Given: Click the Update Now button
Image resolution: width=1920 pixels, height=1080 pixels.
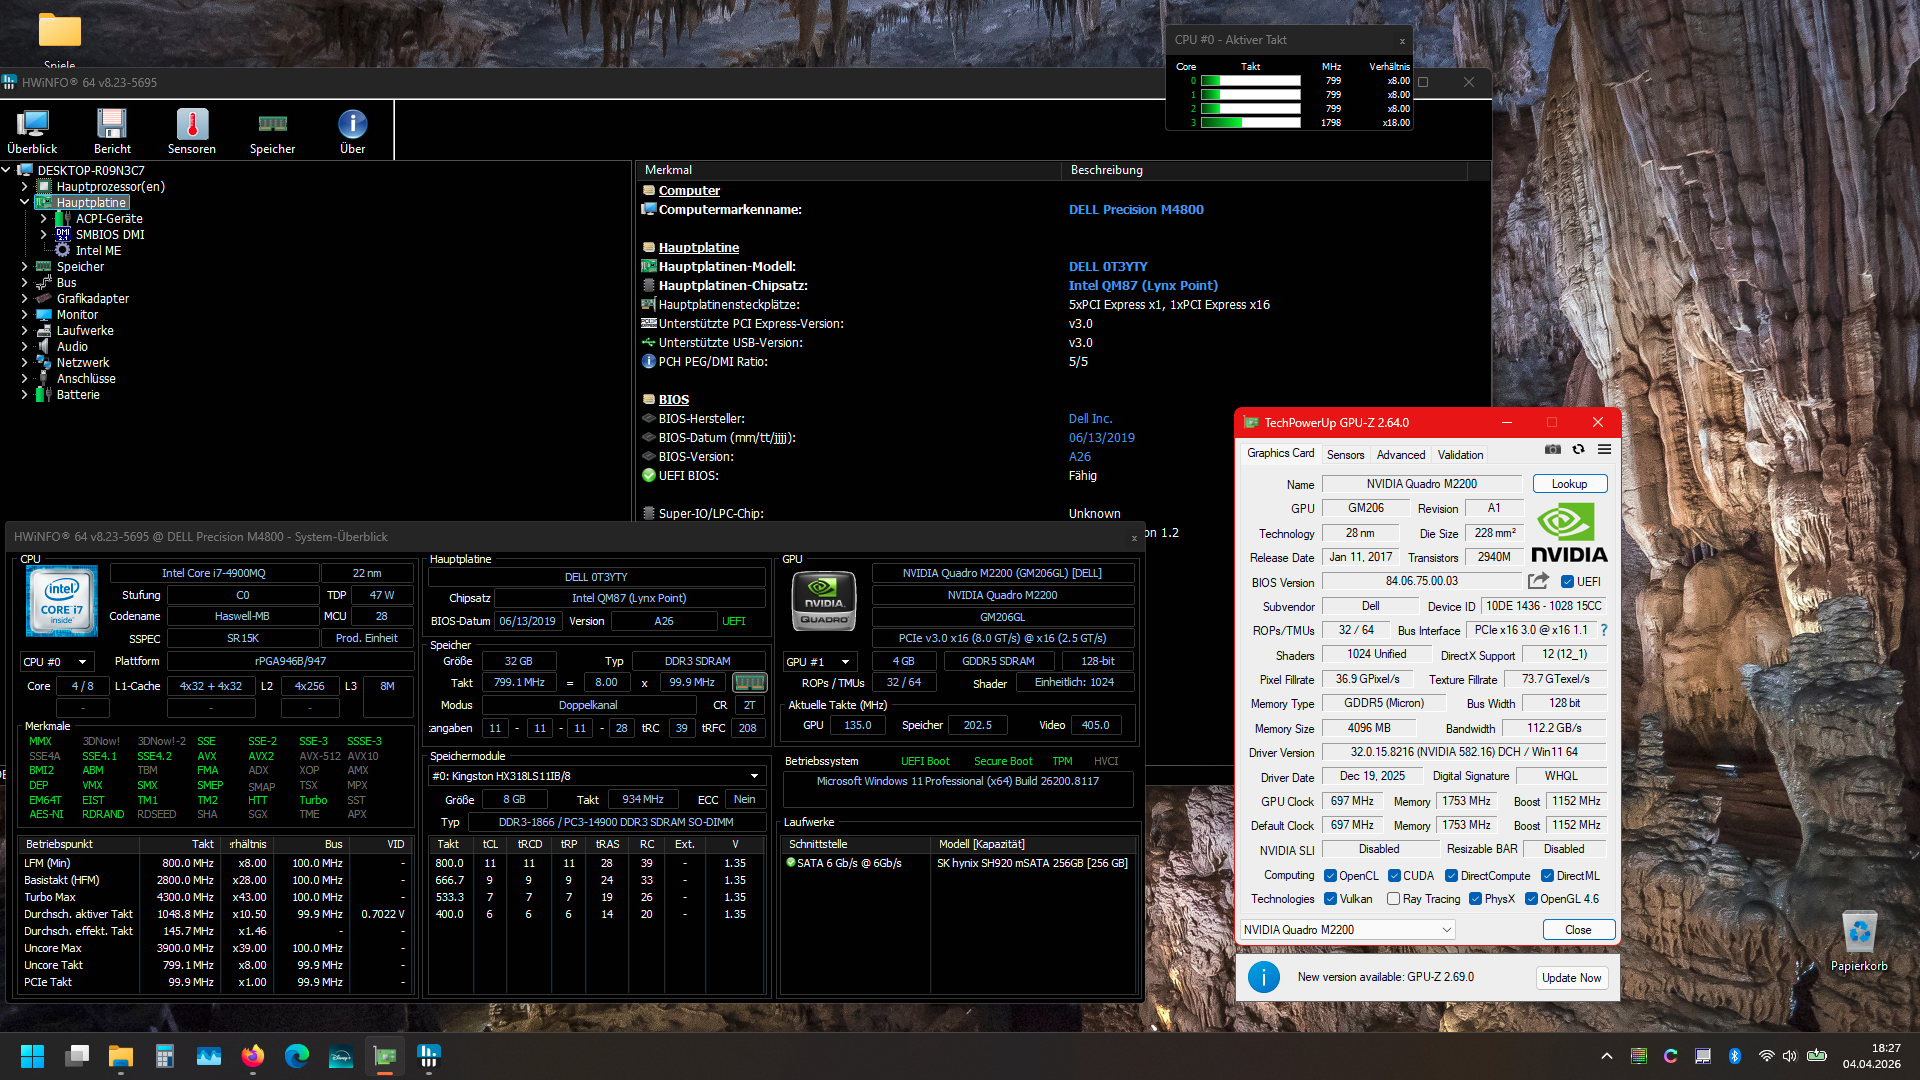Looking at the screenshot, I should click(x=1571, y=978).
